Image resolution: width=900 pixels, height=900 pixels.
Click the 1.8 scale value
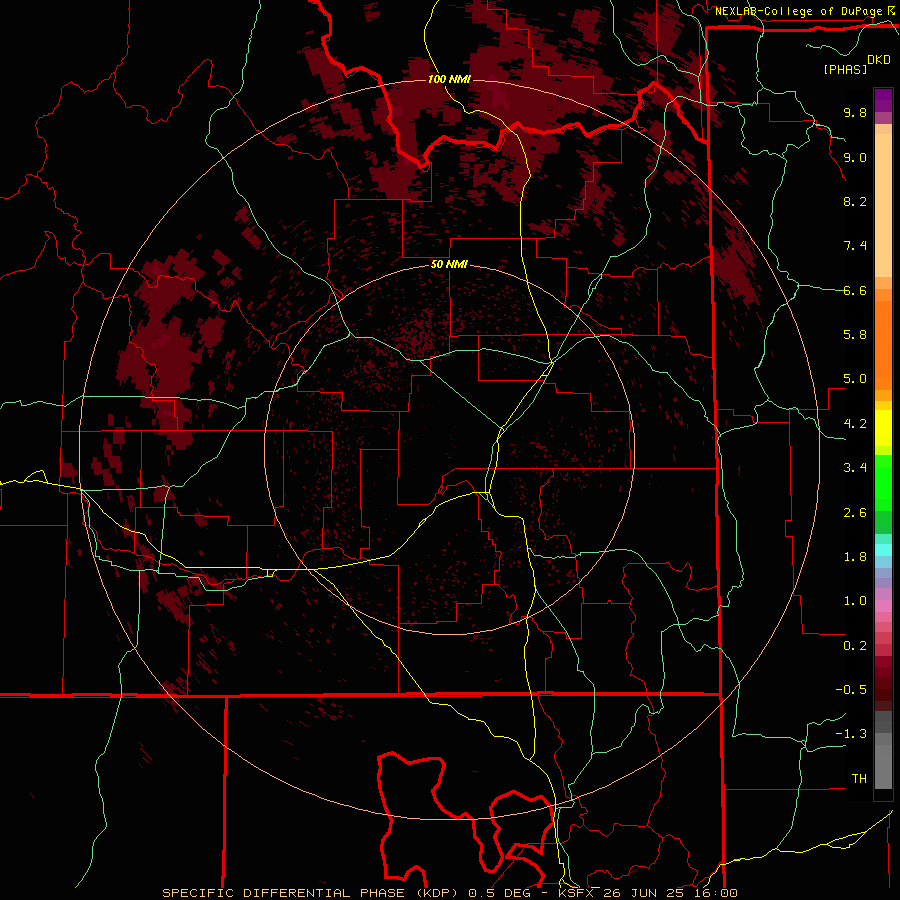855,557
